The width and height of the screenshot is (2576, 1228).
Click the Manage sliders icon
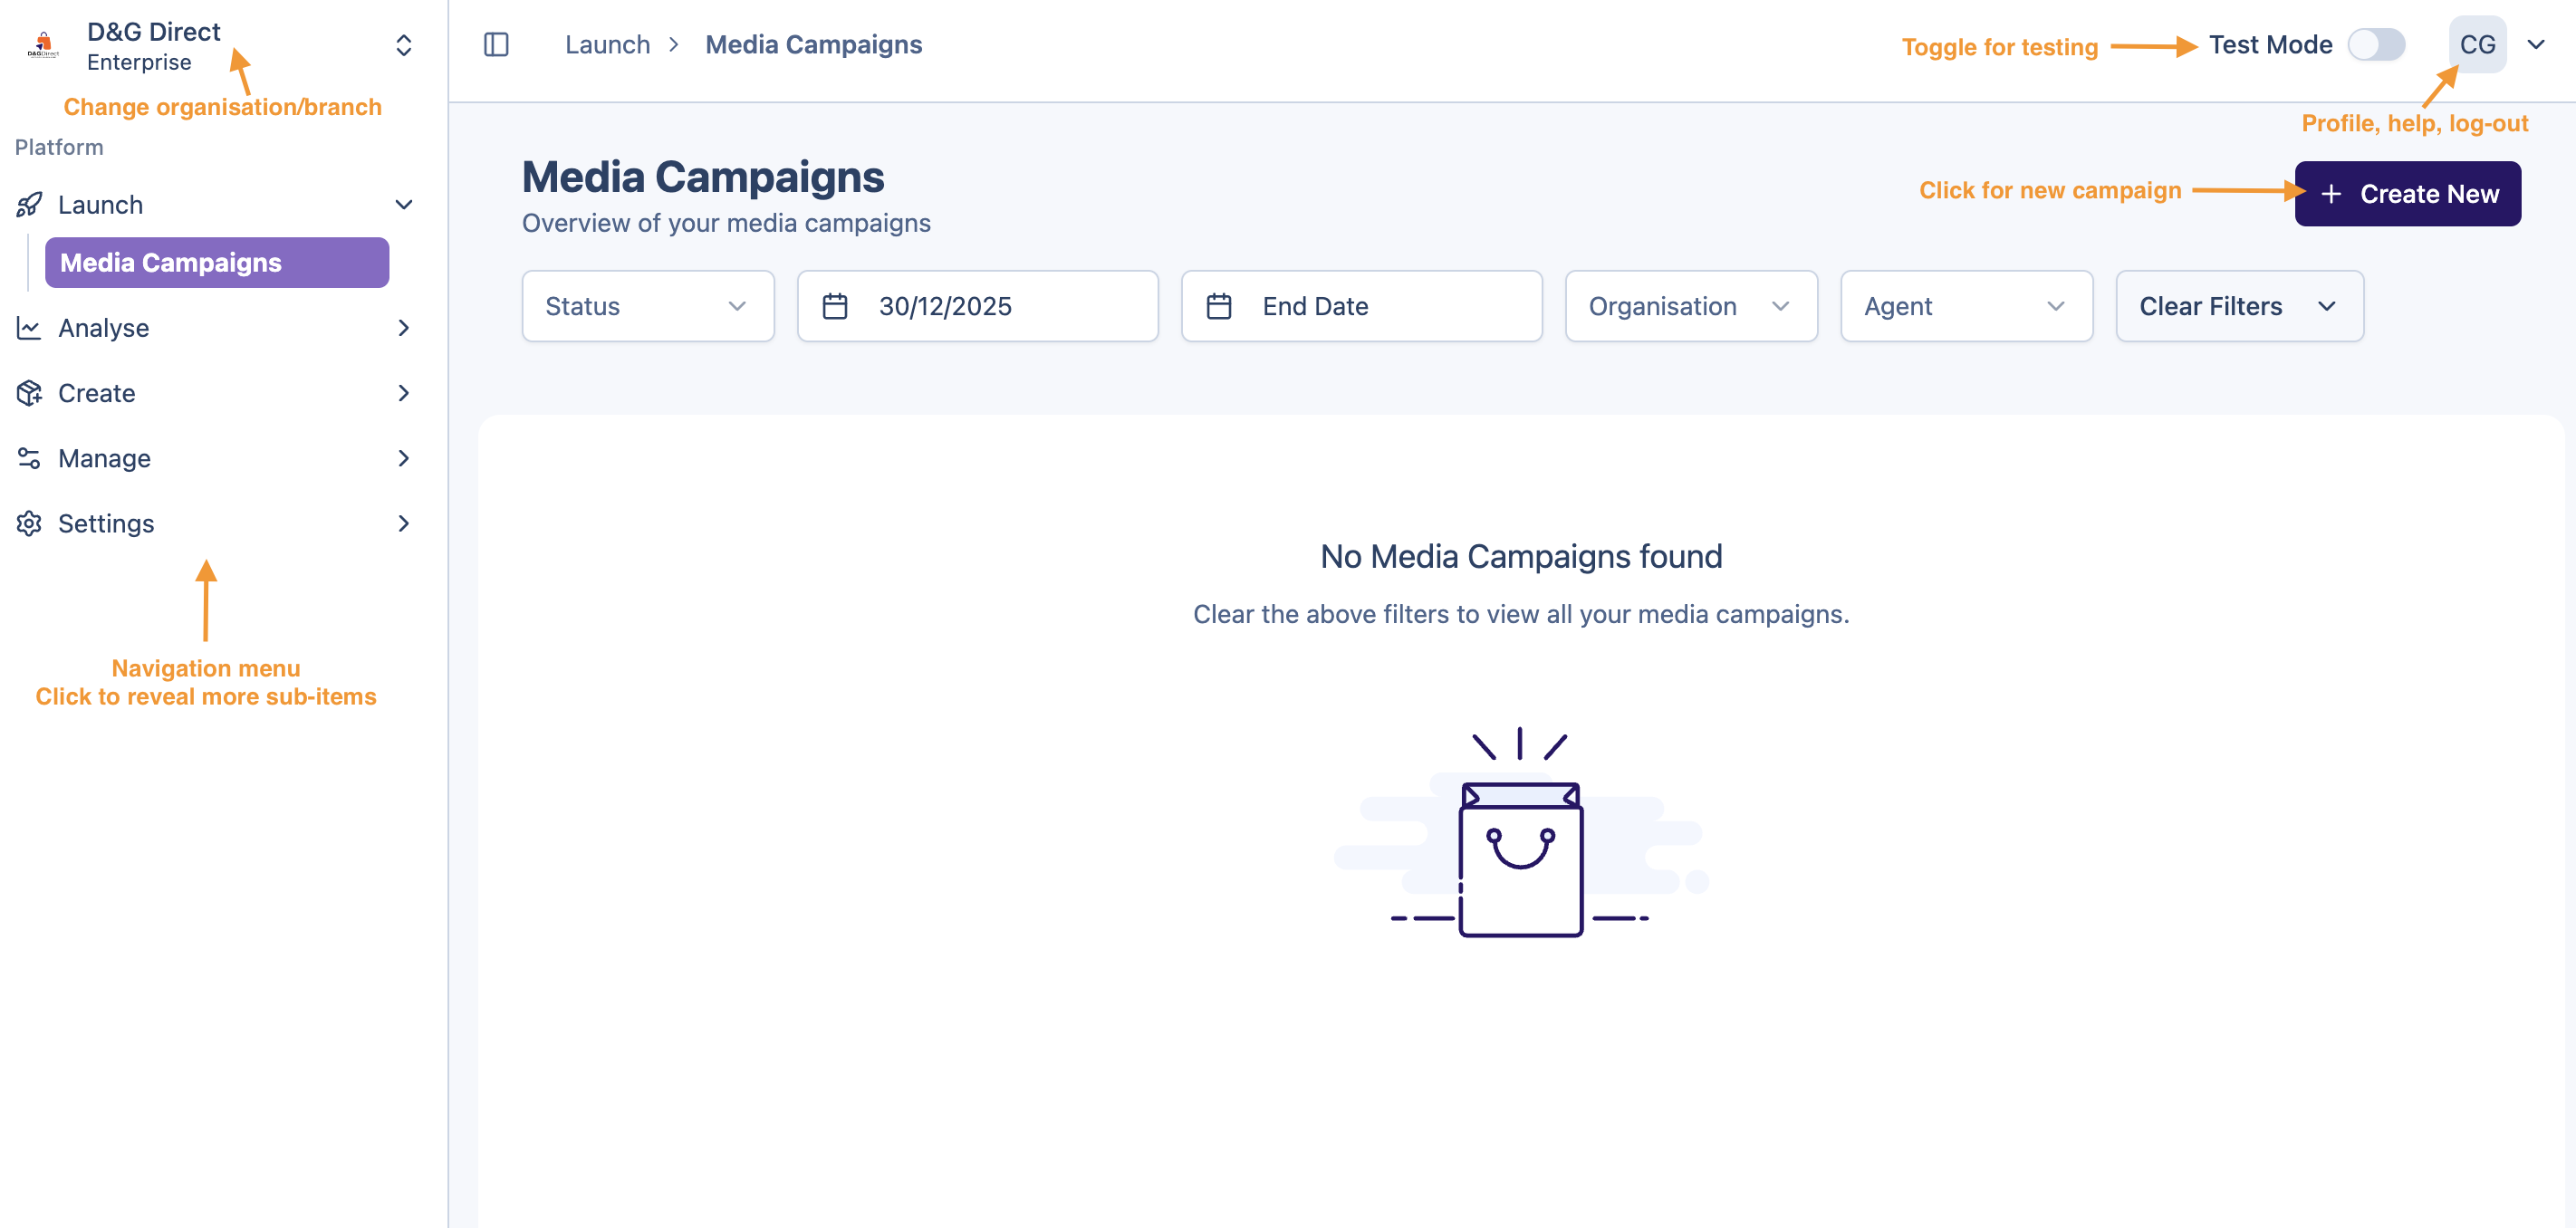(29, 458)
